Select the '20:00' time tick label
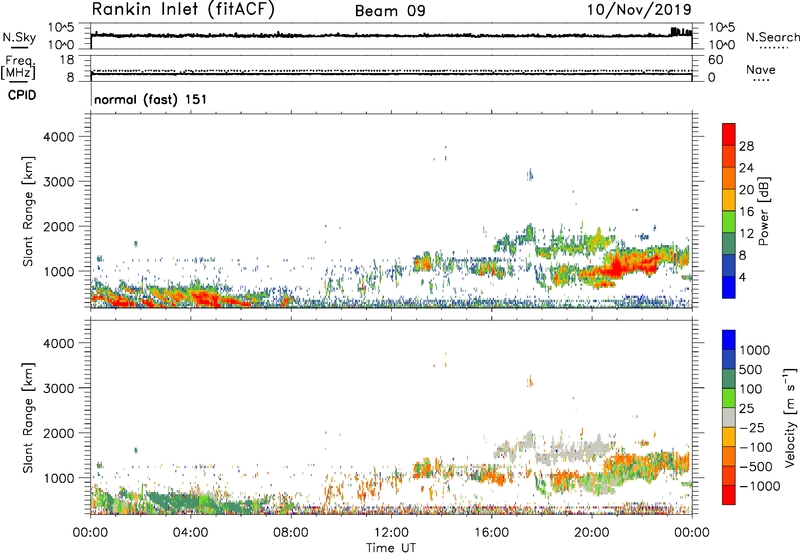Viewport: 800px width, 554px height. click(591, 533)
